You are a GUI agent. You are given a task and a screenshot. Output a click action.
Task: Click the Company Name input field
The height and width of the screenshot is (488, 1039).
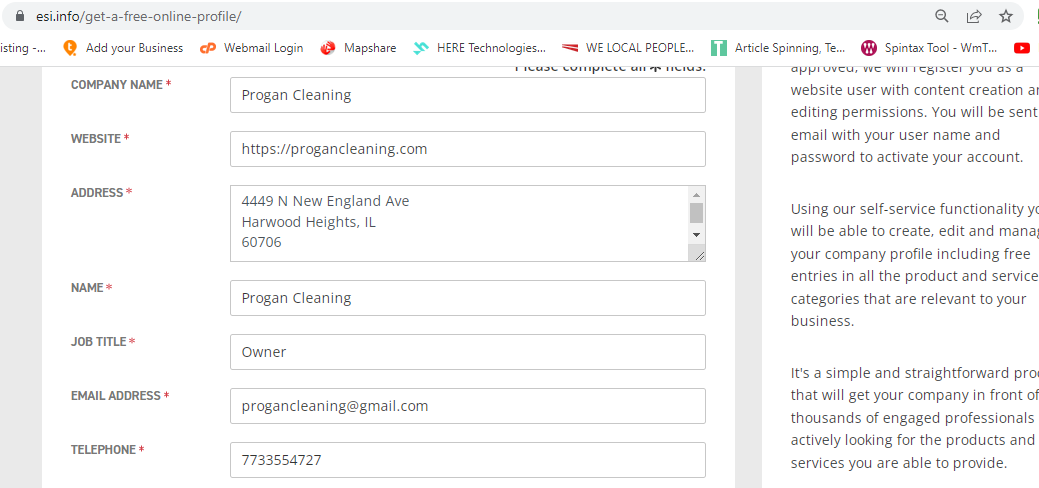468,95
